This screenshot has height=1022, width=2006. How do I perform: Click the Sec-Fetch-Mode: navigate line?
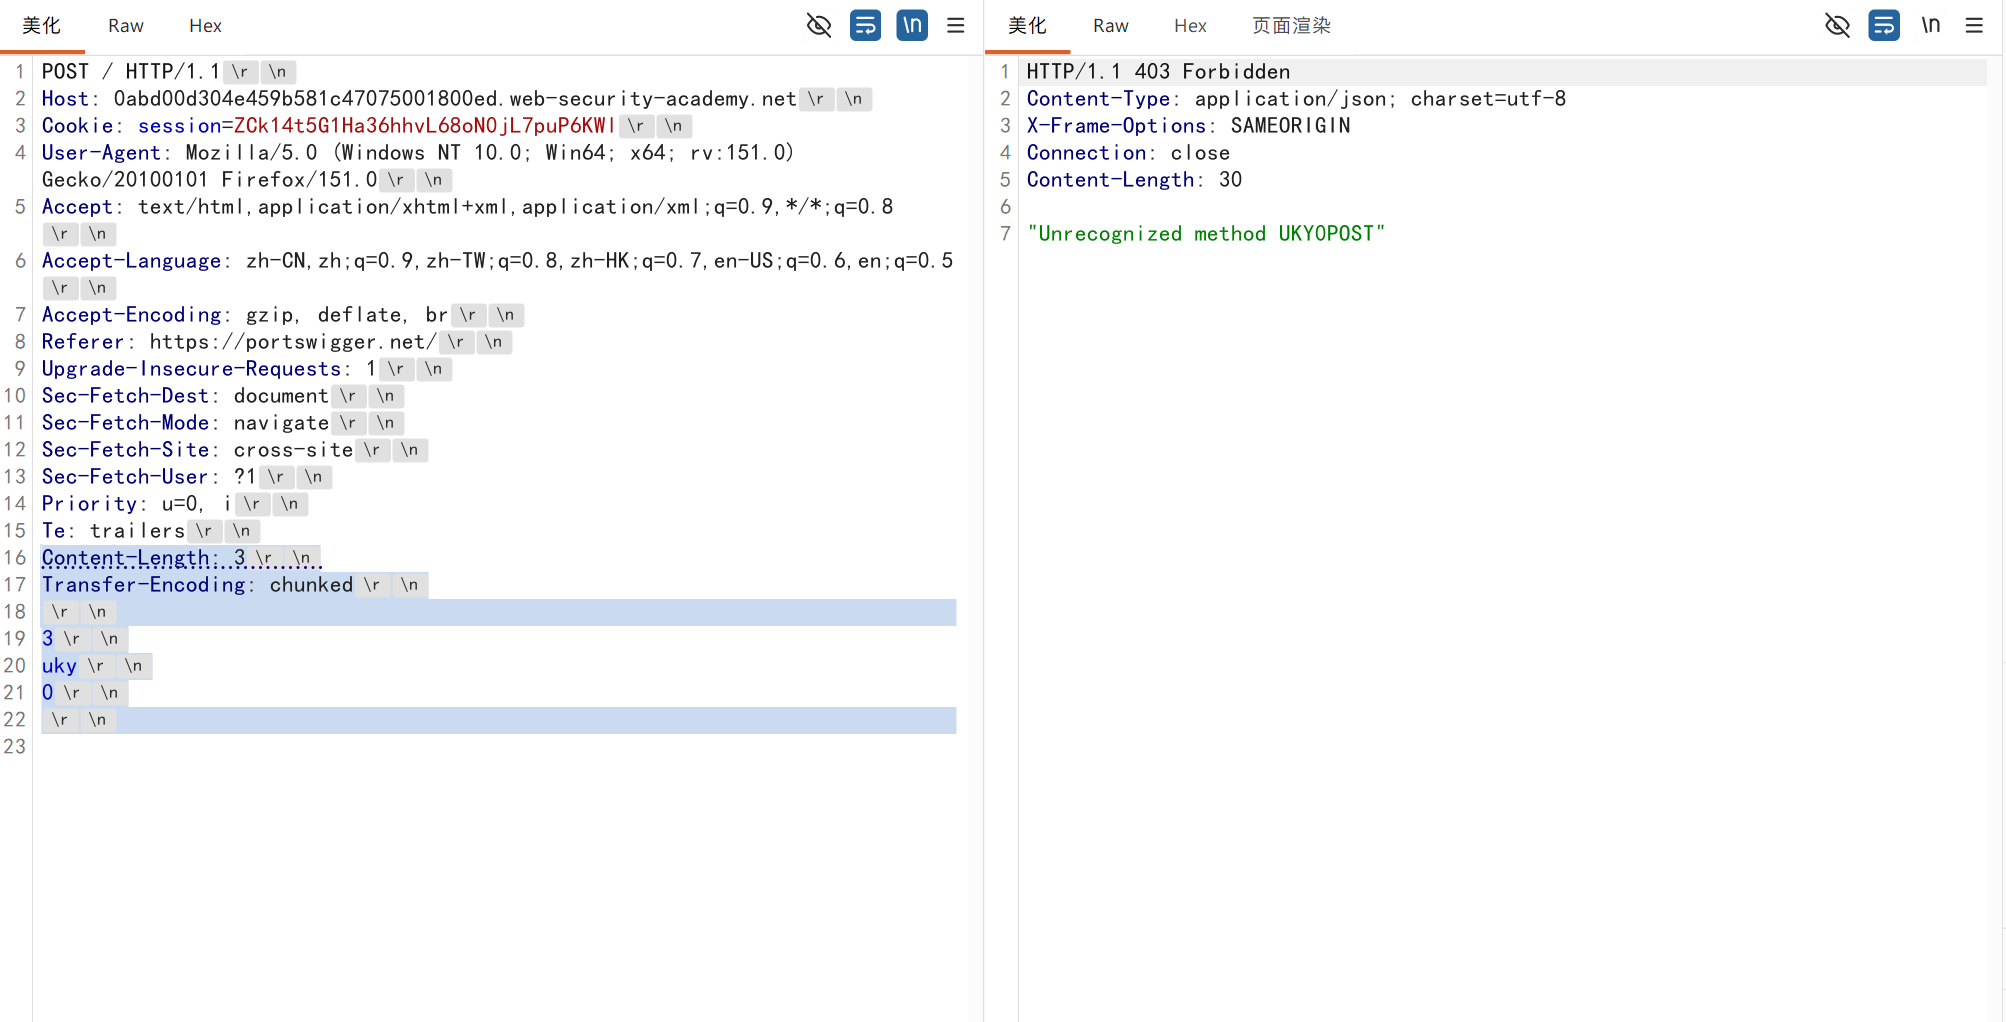[185, 423]
